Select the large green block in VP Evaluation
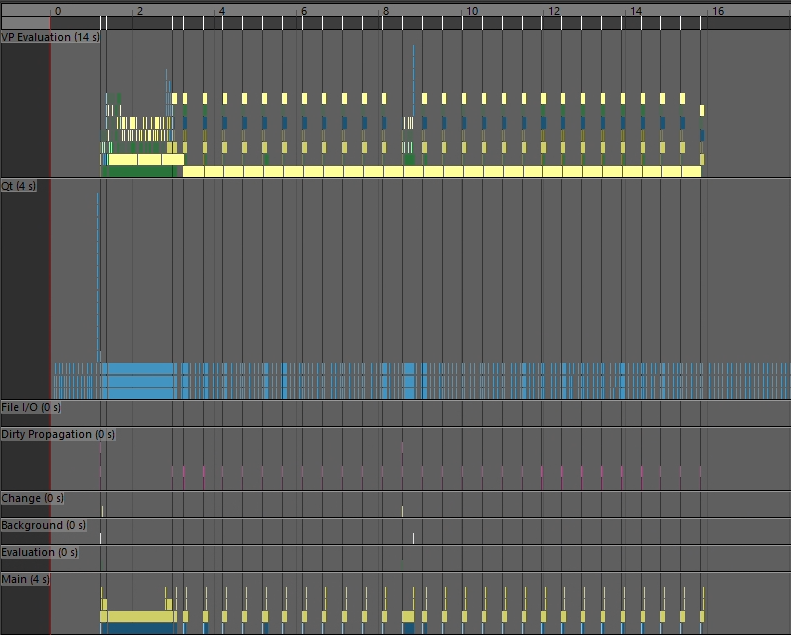The height and width of the screenshot is (635, 791). pos(139,171)
